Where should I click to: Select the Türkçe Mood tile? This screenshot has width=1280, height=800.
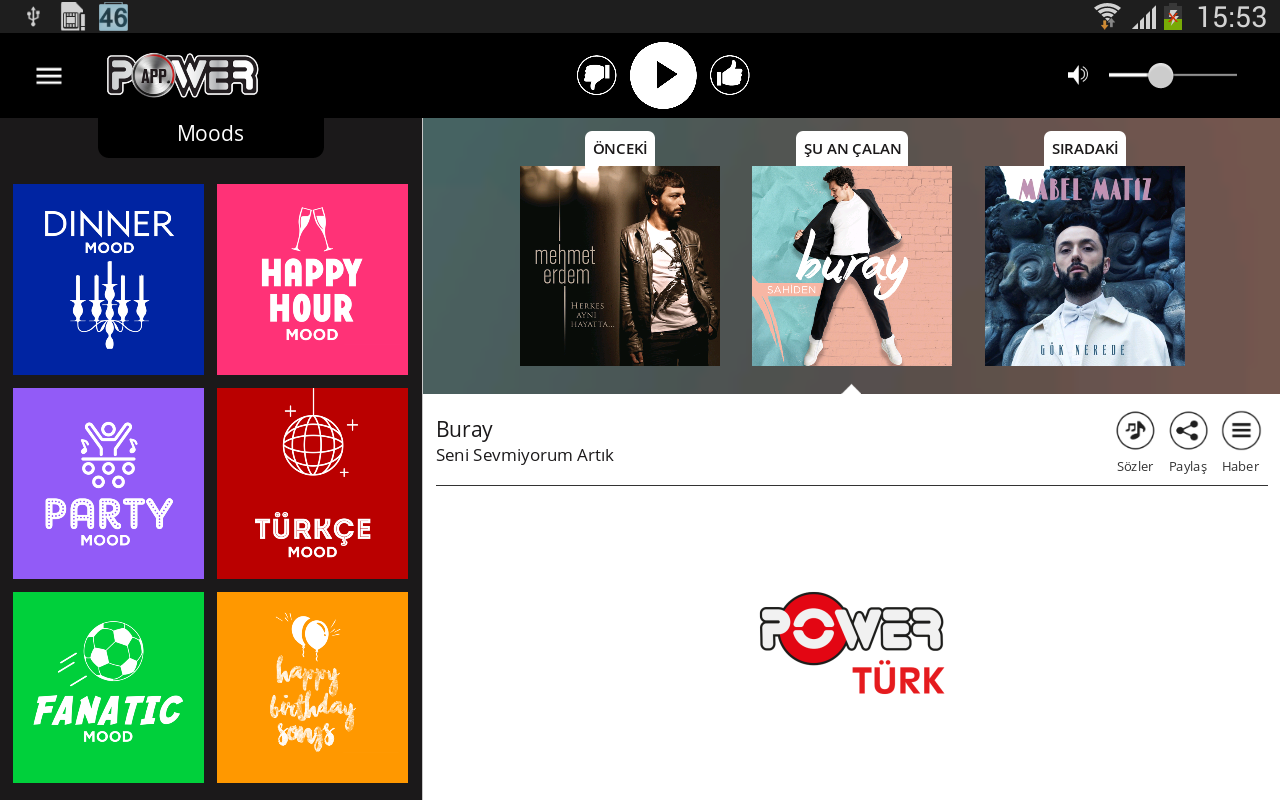[312, 483]
